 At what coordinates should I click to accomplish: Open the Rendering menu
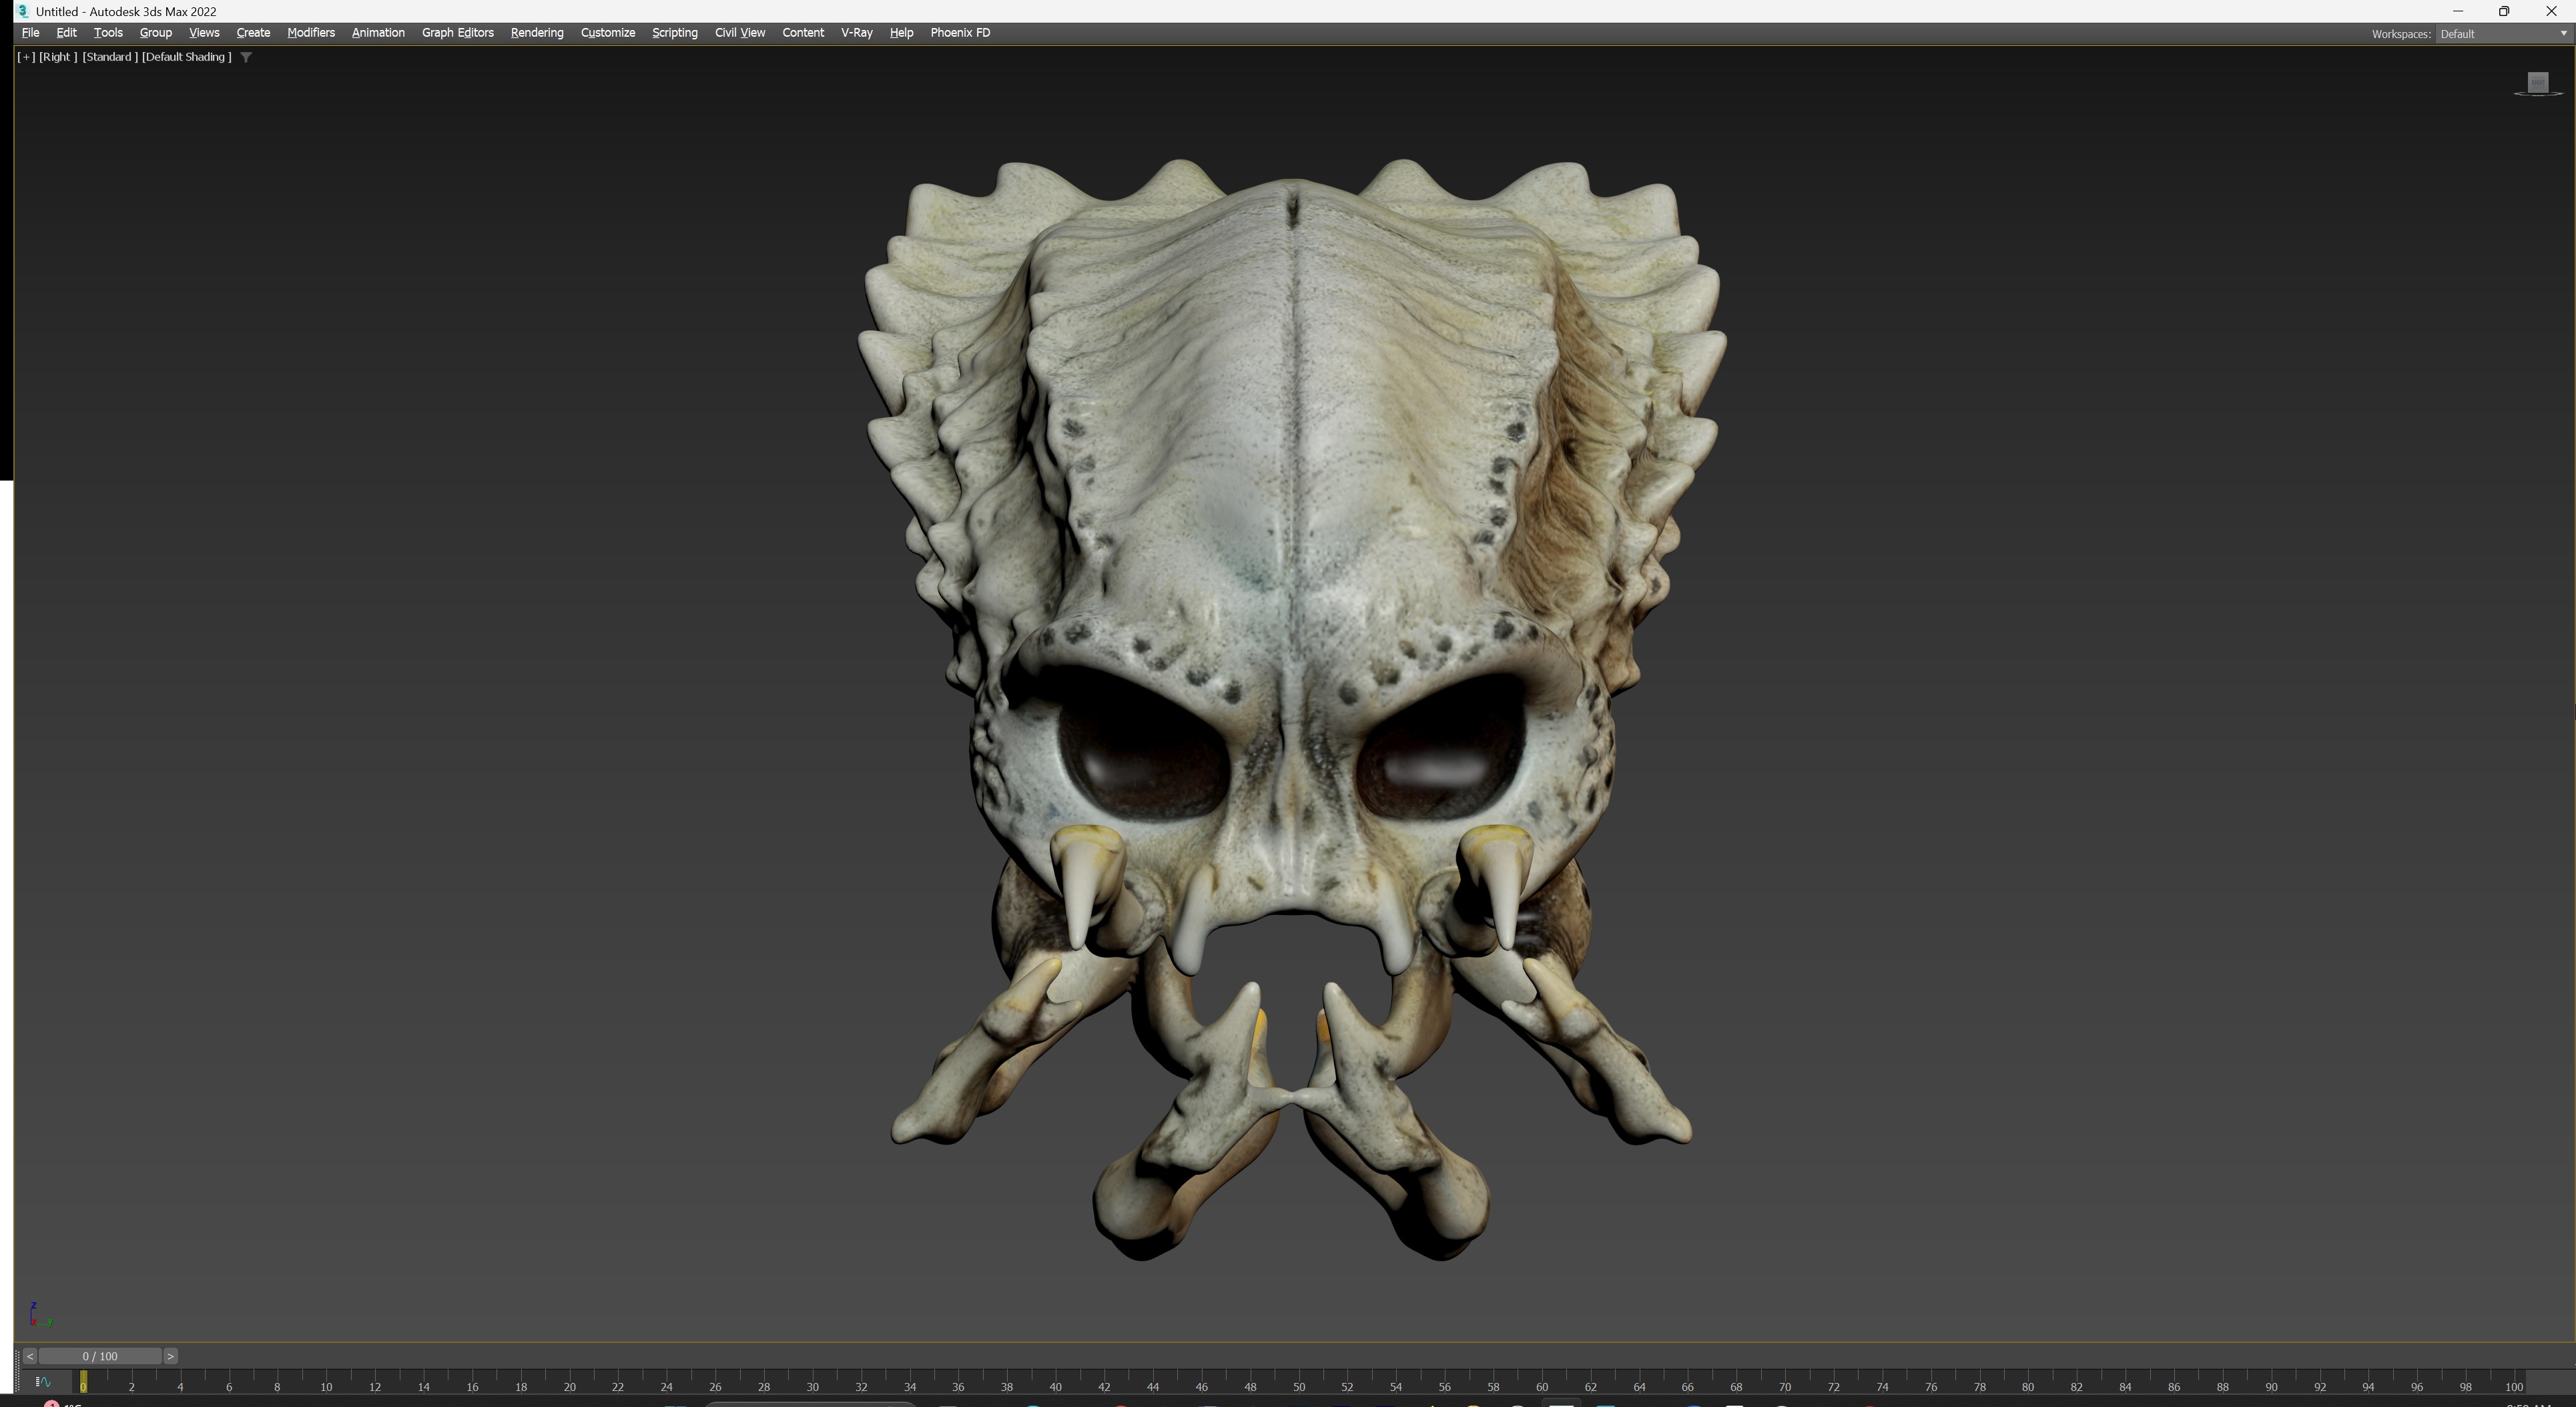[537, 33]
